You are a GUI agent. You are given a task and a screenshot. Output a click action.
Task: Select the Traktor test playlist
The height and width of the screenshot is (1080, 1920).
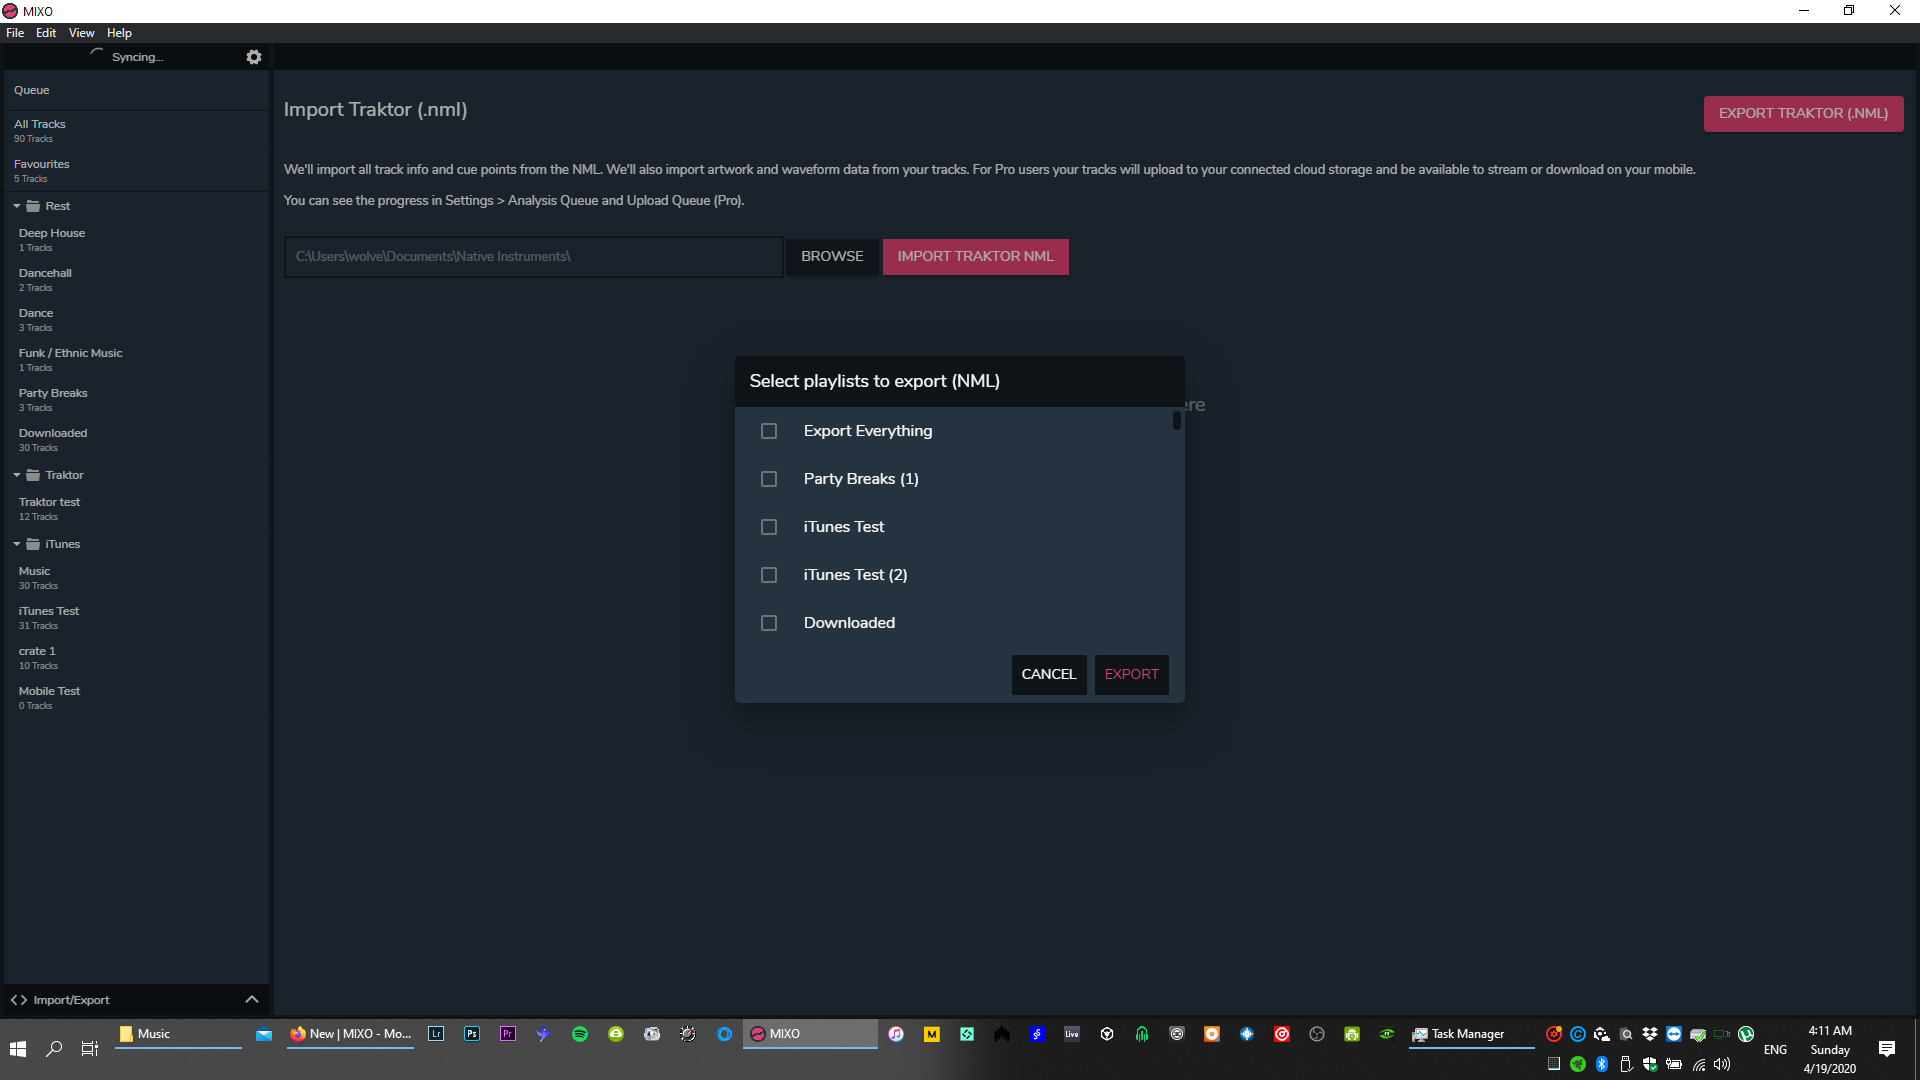coord(137,509)
